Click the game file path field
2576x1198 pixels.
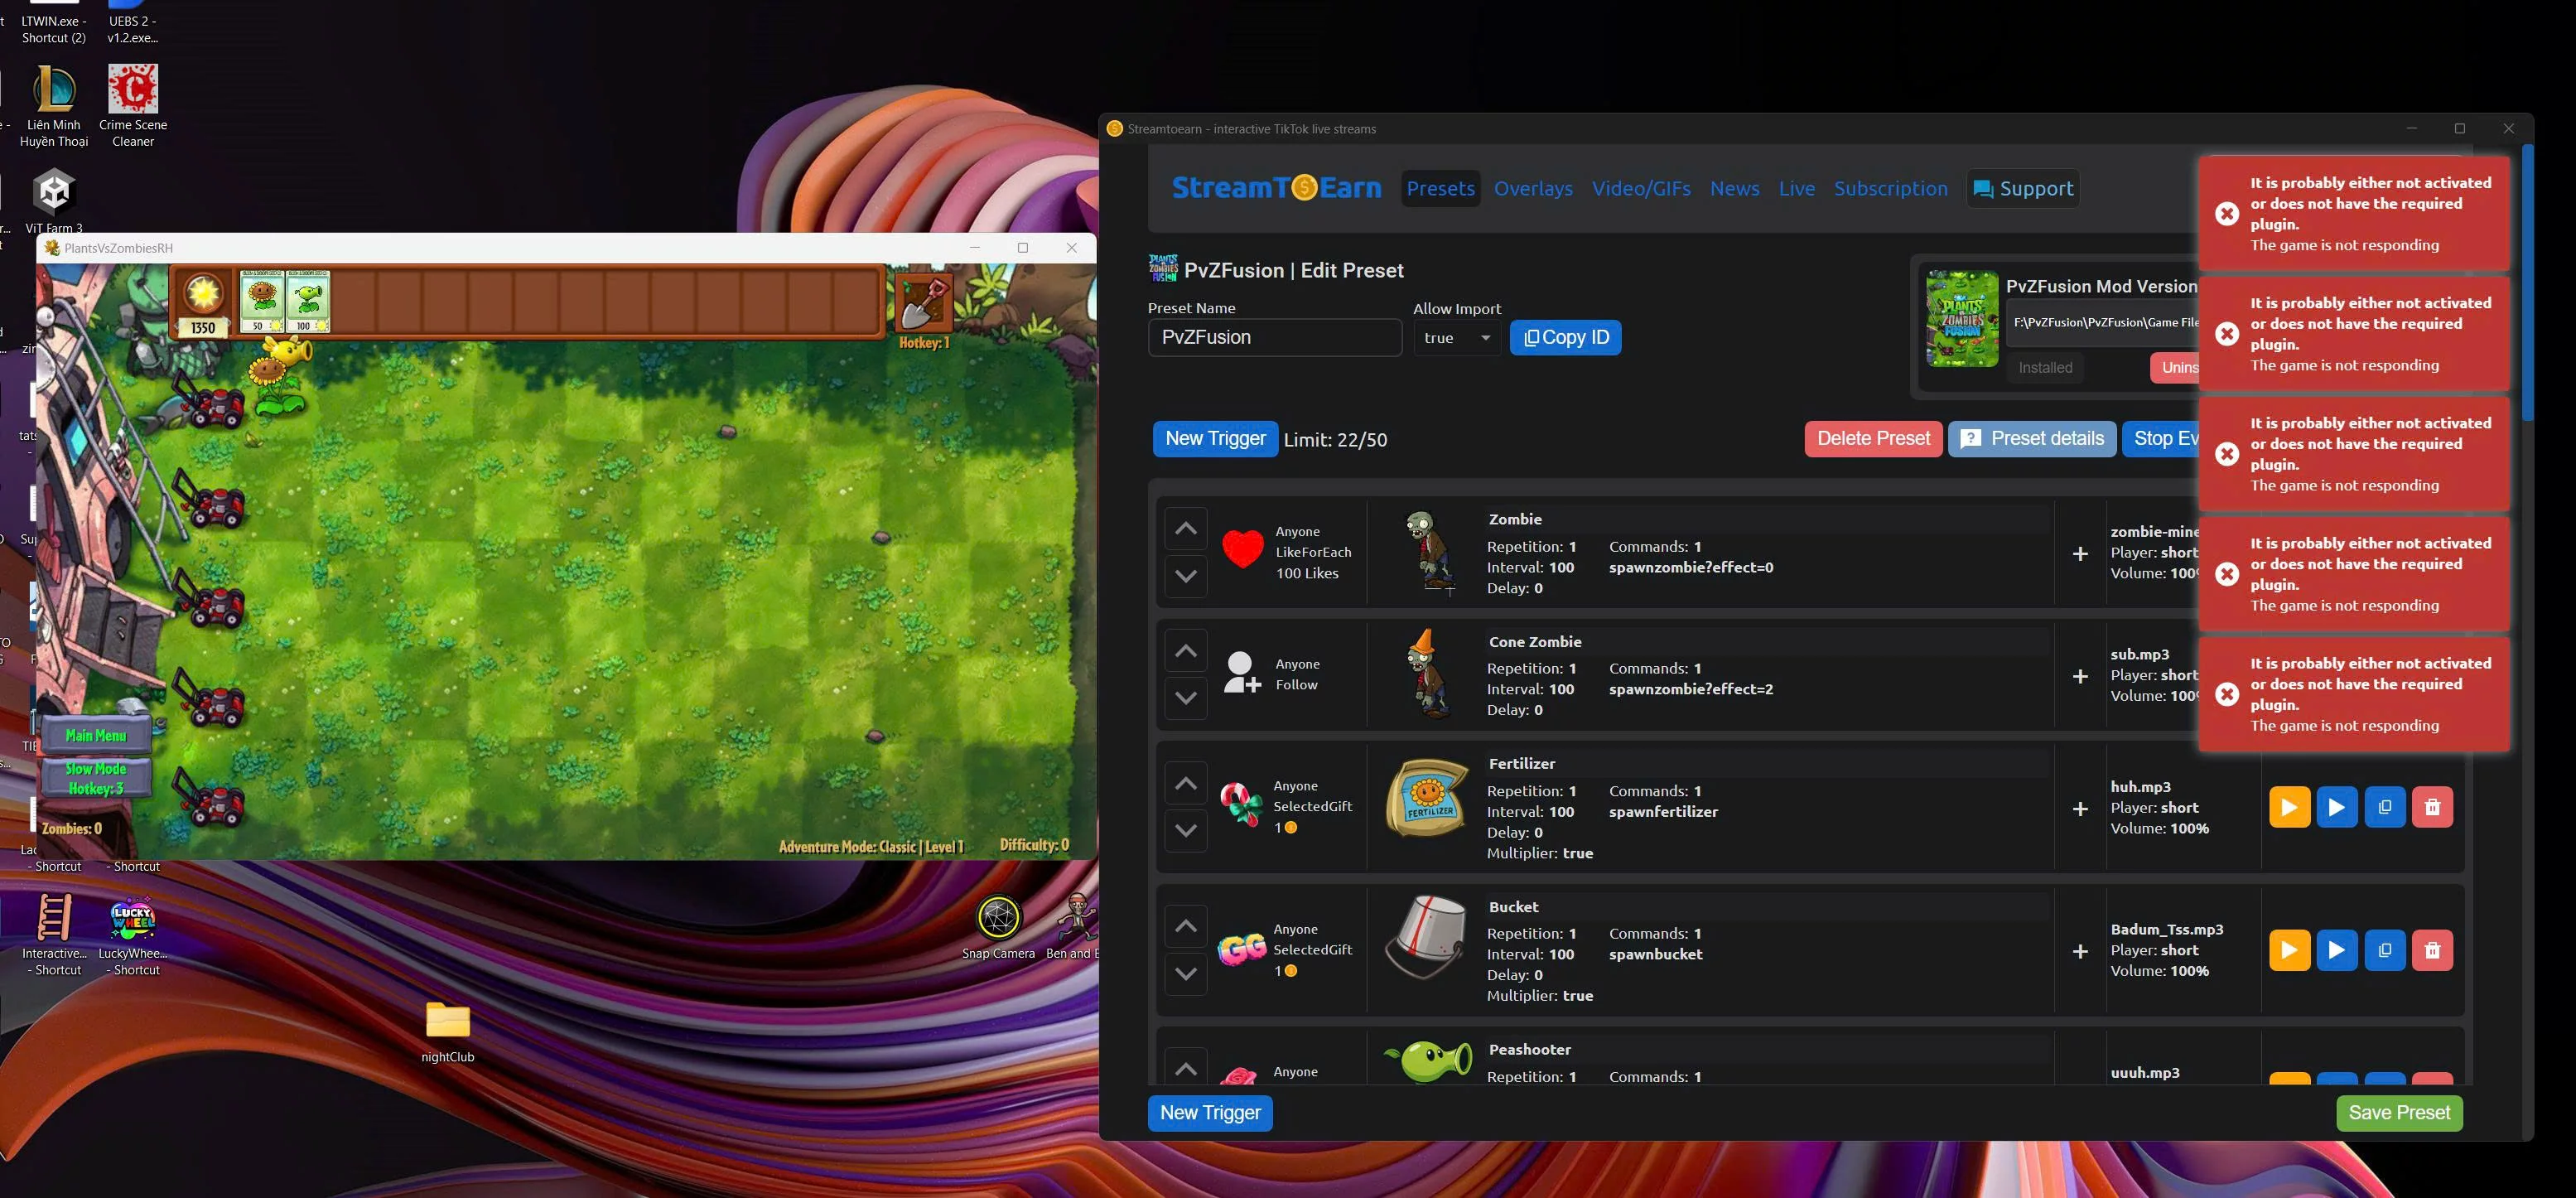[2103, 322]
